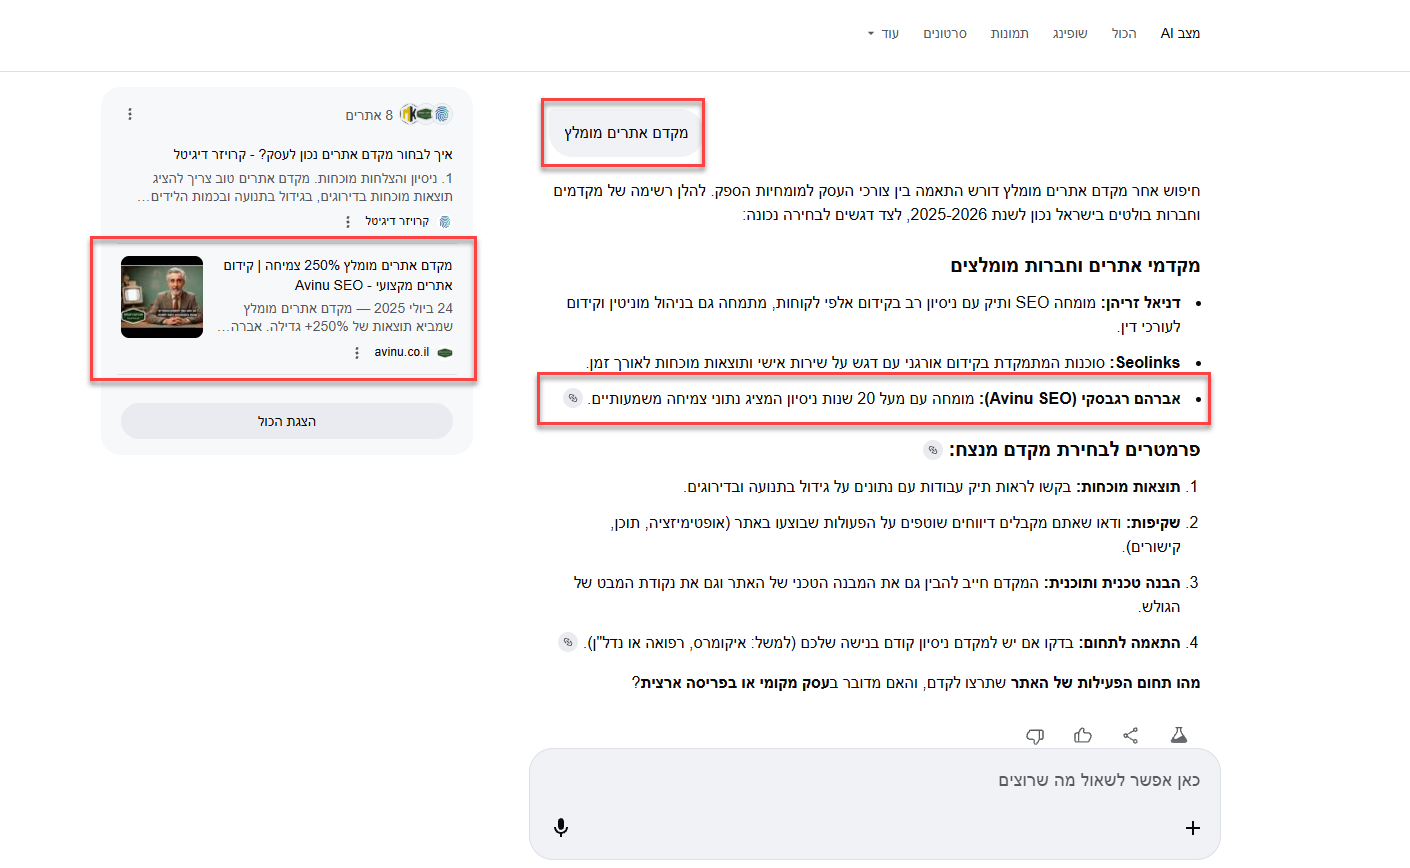Screen dimensions: 1410x868
Task: Click the labs flask icon
Action: click(1179, 736)
